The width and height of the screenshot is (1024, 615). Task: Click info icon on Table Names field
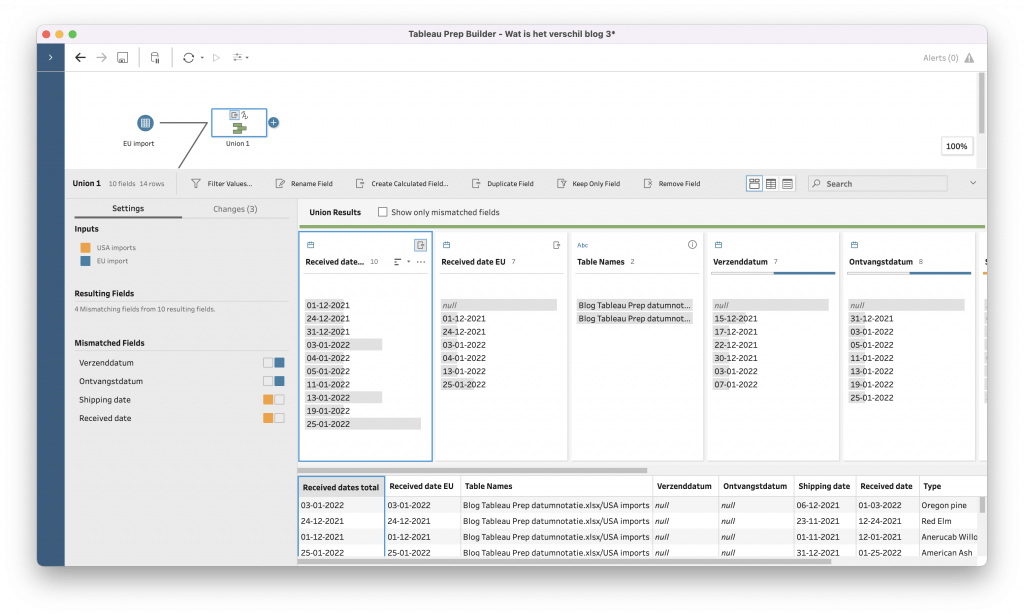(x=692, y=244)
